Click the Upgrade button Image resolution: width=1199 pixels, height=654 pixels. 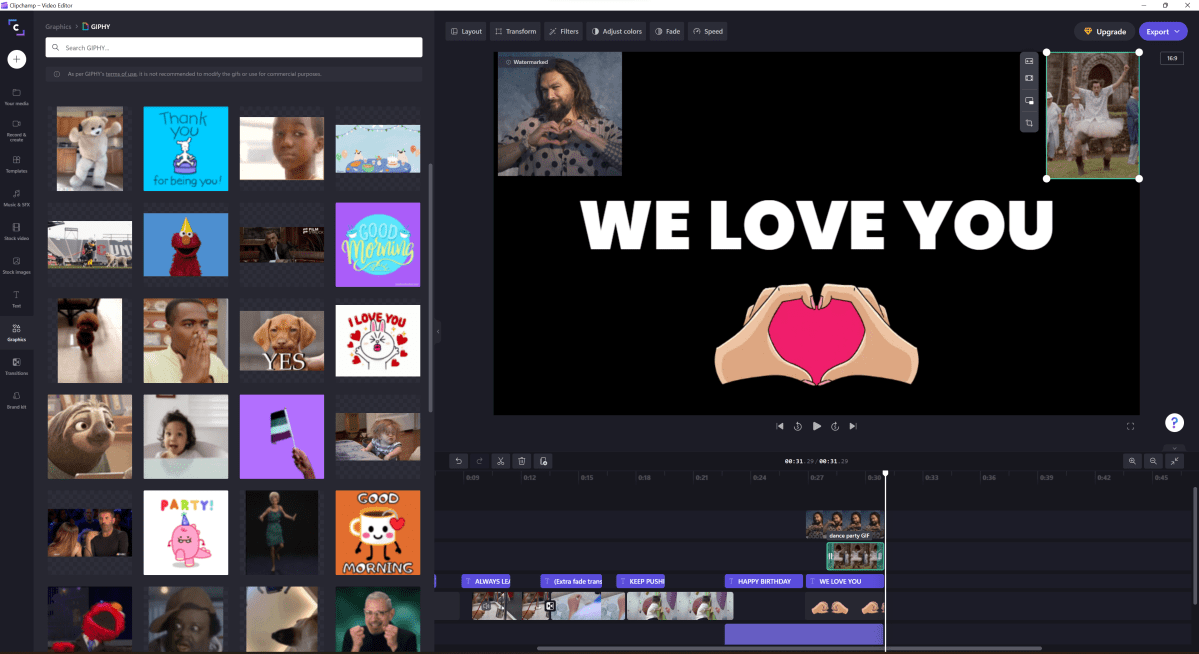(1104, 32)
